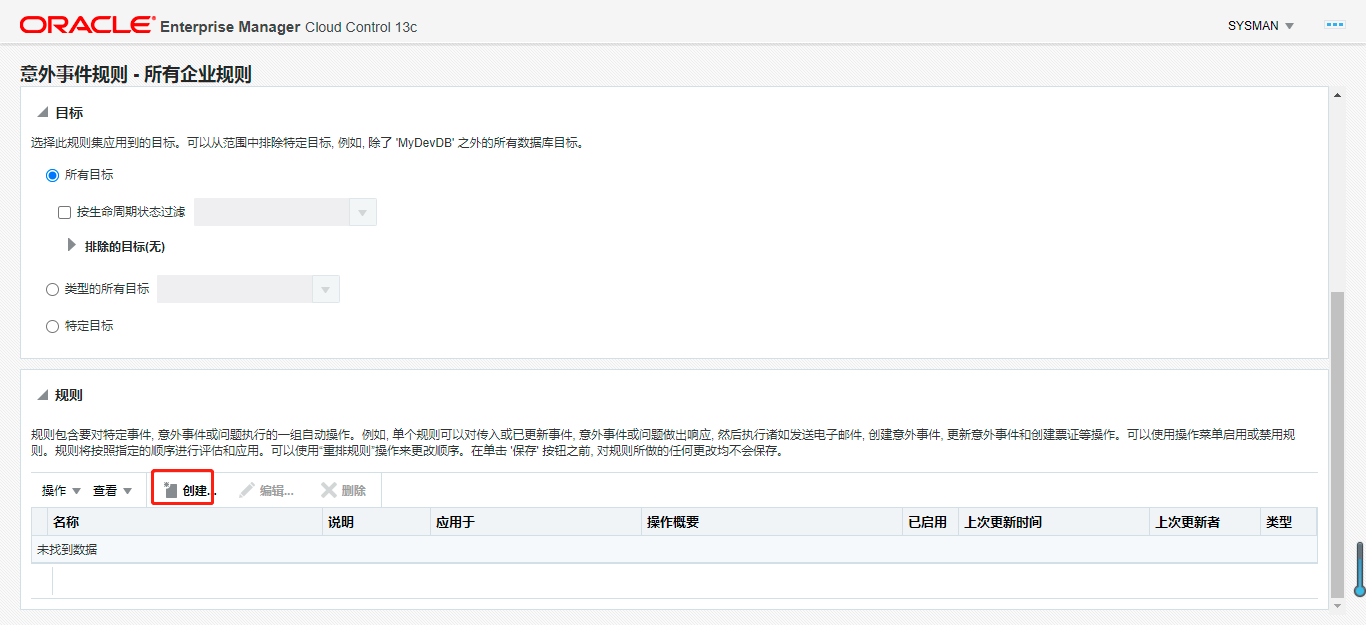Viewport: 1366px width, 625px height.
Task: Expand 排除的目标(无) section
Action: pyautogui.click(x=71, y=245)
